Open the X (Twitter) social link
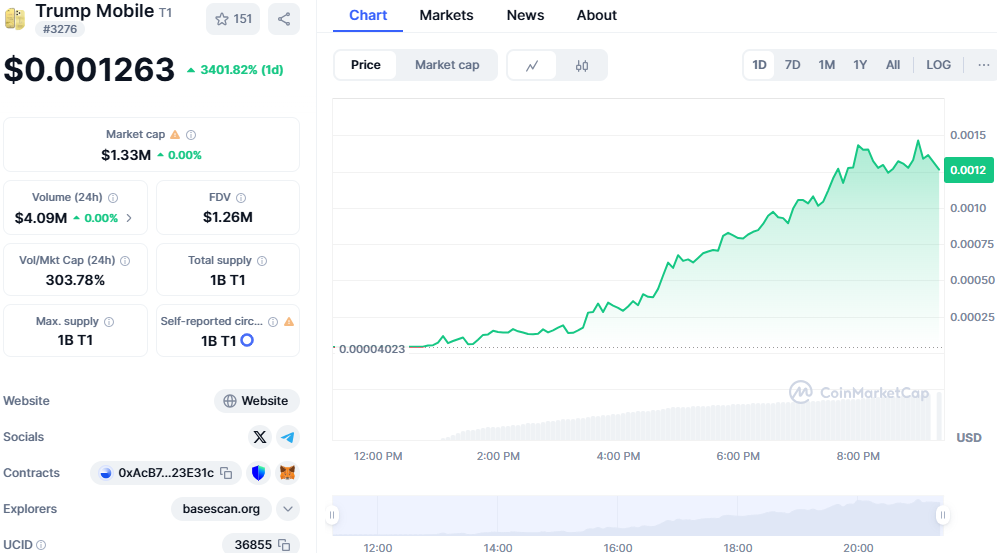Viewport: 997px width, 553px height. 259,437
